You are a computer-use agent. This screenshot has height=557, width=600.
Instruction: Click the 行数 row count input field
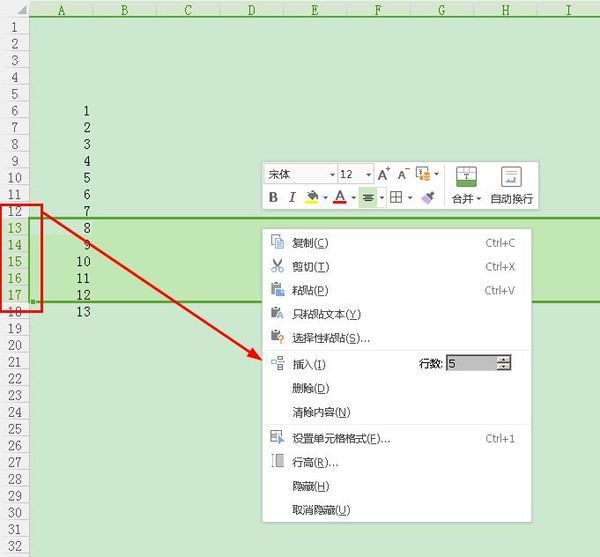coord(471,363)
